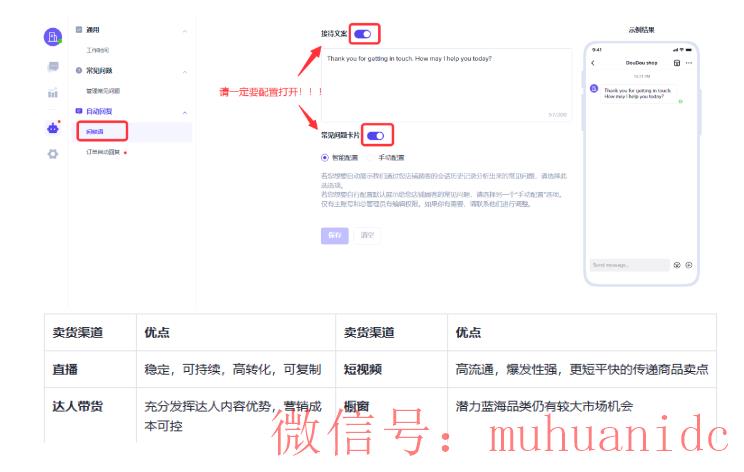
Task: Click the Send message field in the preview
Action: pyautogui.click(x=629, y=265)
